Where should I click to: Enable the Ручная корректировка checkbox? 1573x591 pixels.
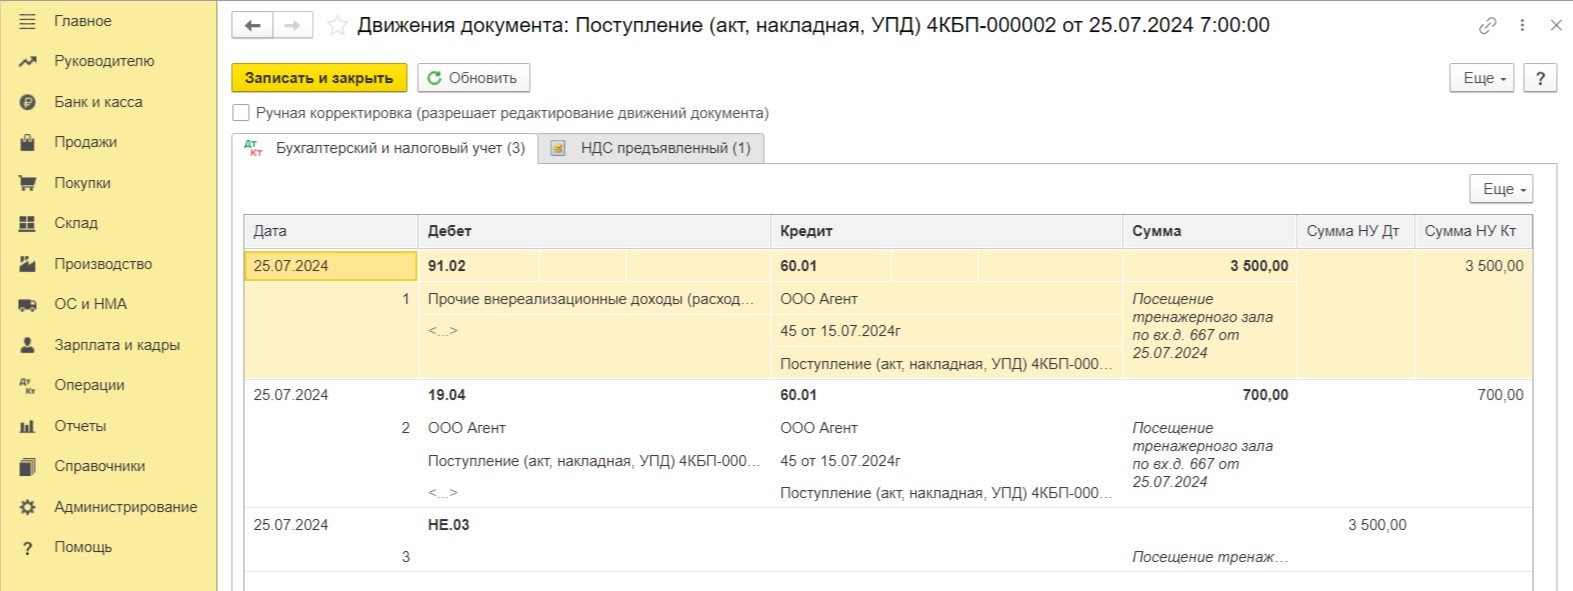(x=241, y=113)
